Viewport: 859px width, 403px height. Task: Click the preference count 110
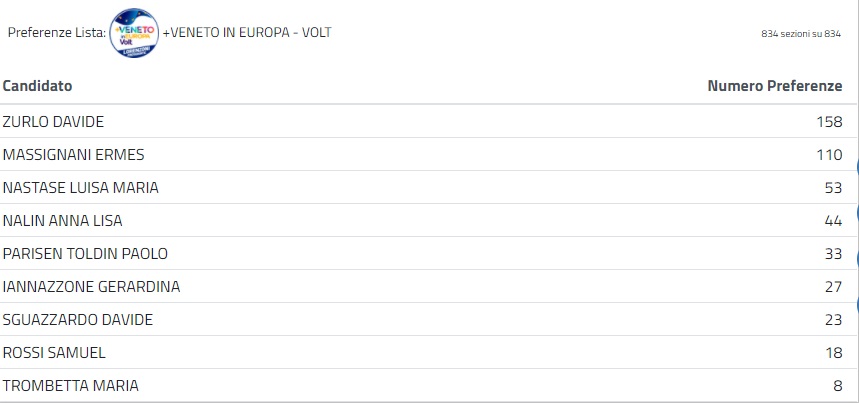(829, 155)
